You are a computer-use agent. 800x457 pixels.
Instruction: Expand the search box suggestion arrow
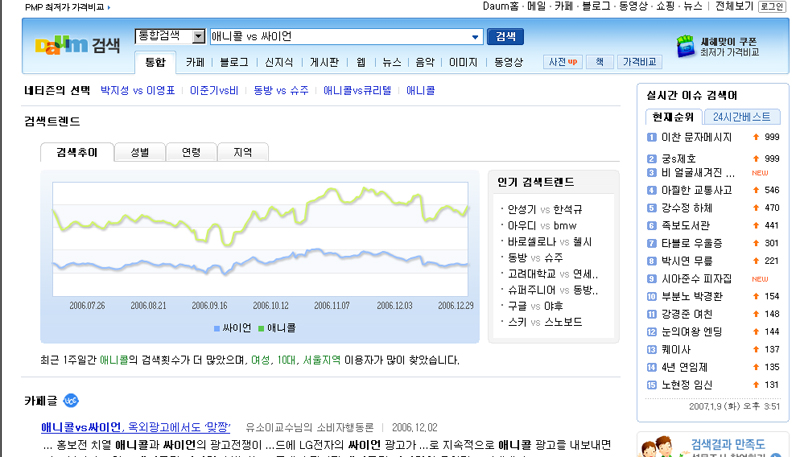tap(475, 37)
